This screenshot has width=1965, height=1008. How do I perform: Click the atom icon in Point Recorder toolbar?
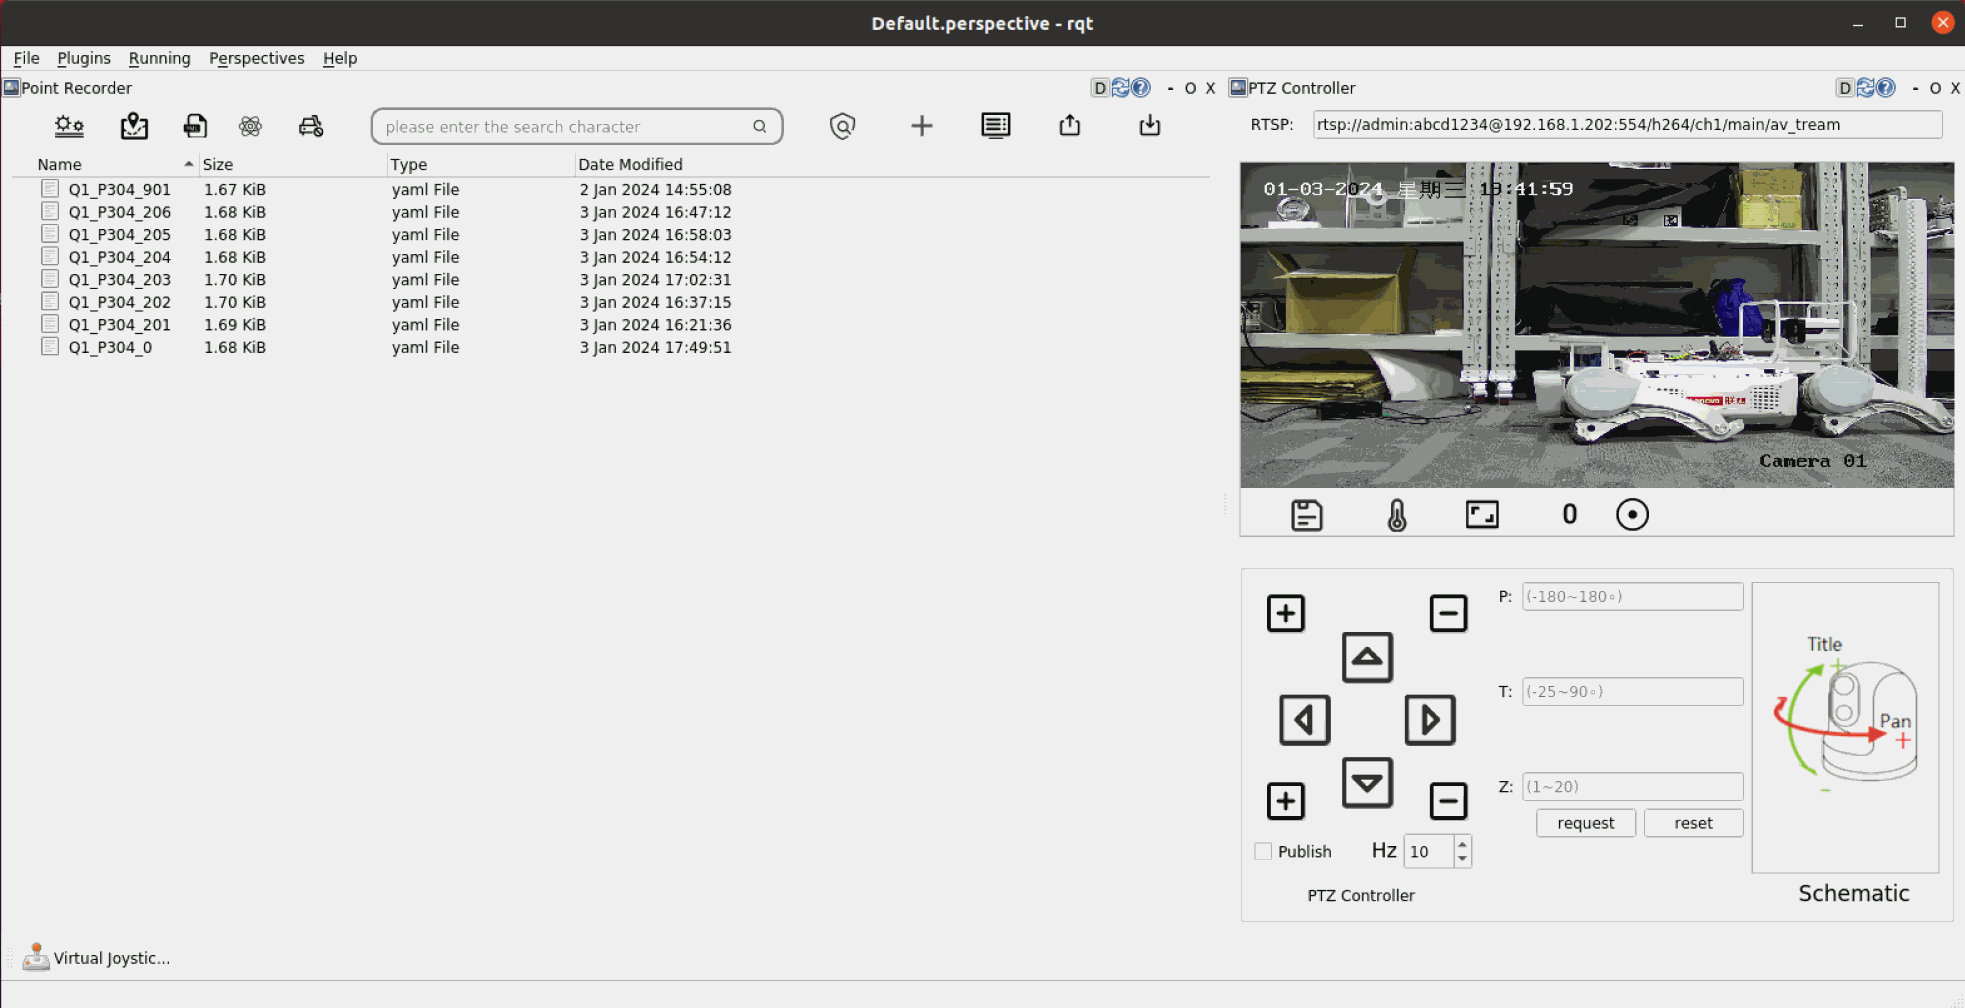coord(250,126)
